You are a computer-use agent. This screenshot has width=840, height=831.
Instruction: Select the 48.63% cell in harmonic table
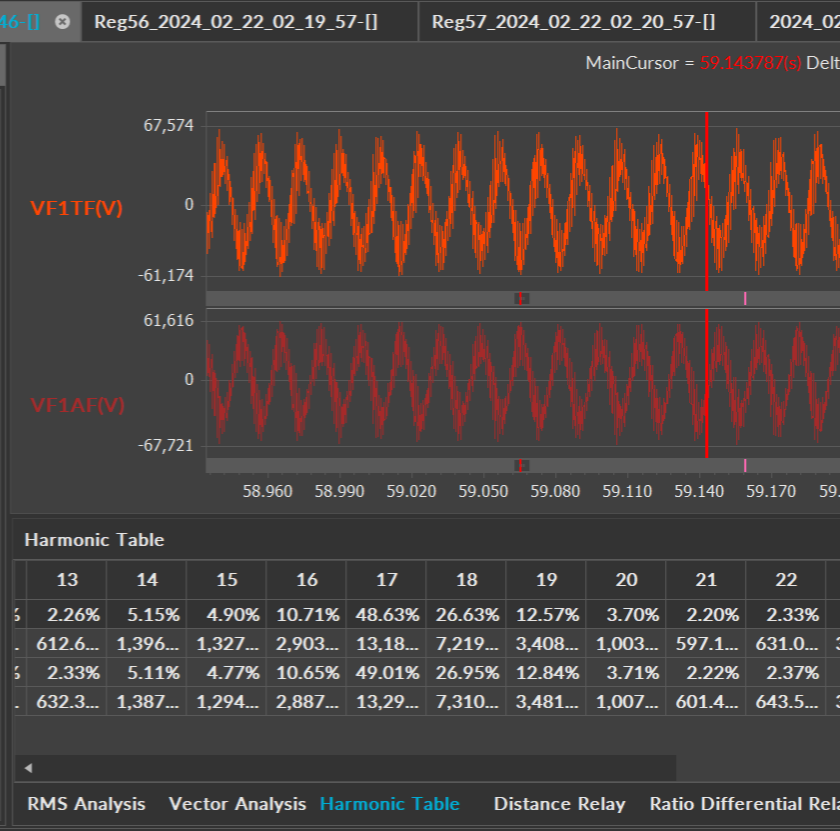click(x=386, y=615)
